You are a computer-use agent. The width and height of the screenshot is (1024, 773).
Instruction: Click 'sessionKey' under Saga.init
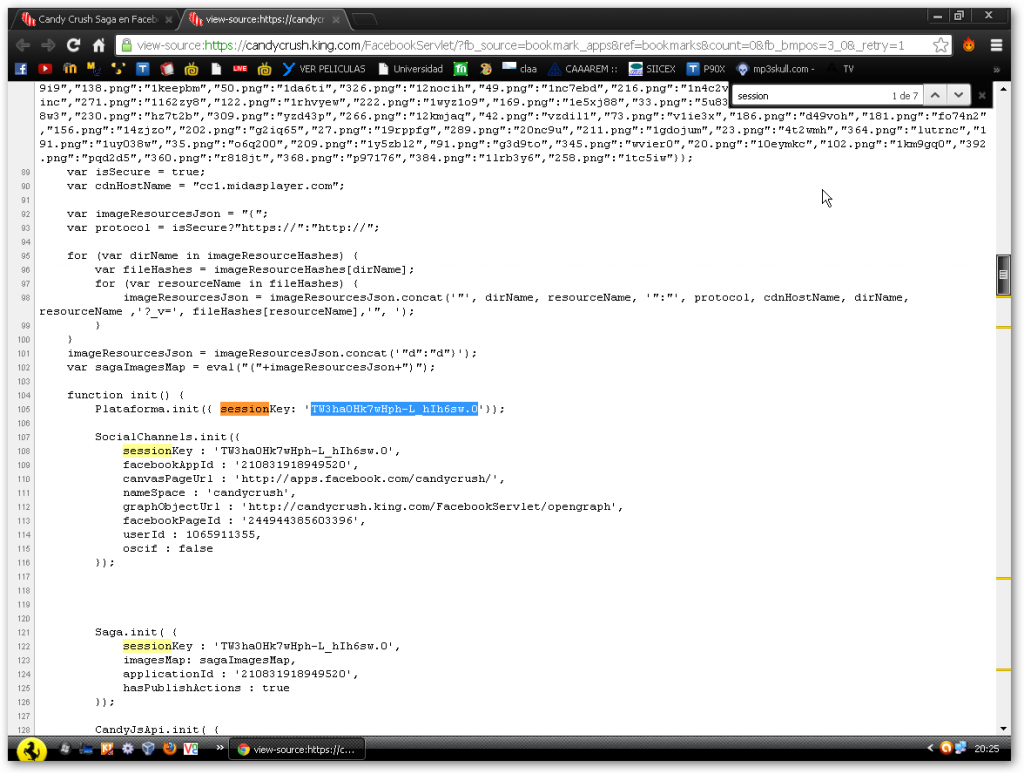pos(157,646)
